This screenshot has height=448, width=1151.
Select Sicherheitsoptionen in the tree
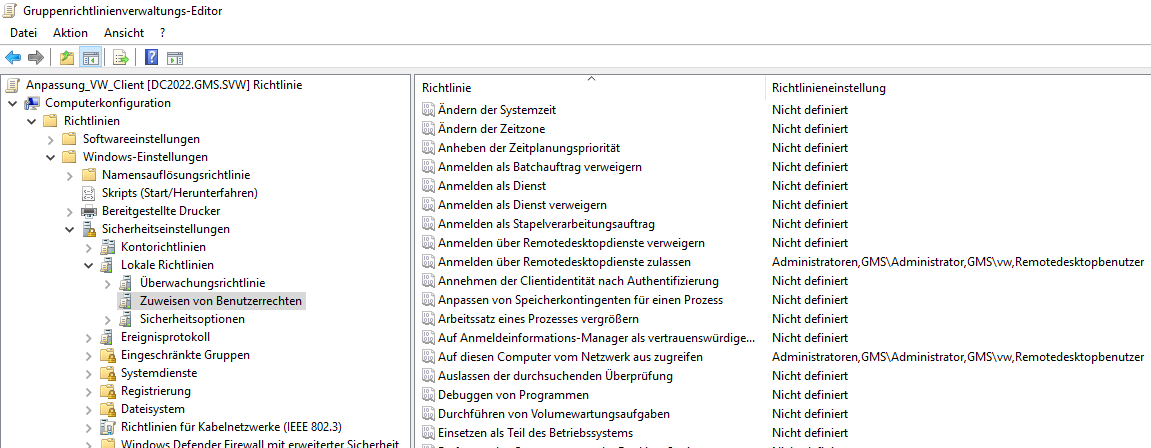coord(192,319)
